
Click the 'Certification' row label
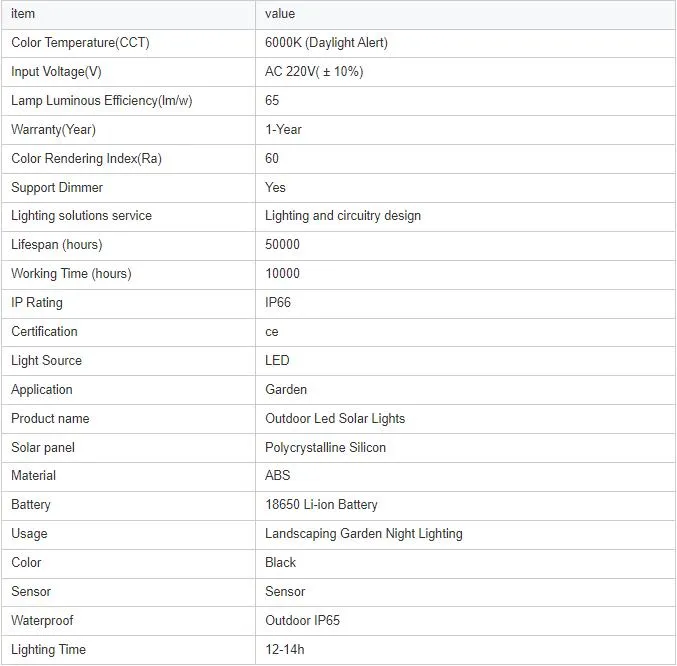pyautogui.click(x=44, y=332)
